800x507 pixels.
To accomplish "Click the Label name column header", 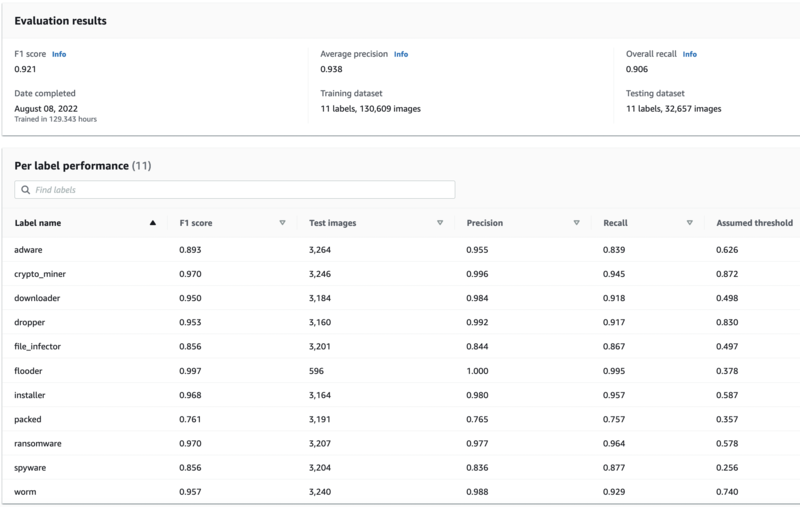I will (38, 223).
